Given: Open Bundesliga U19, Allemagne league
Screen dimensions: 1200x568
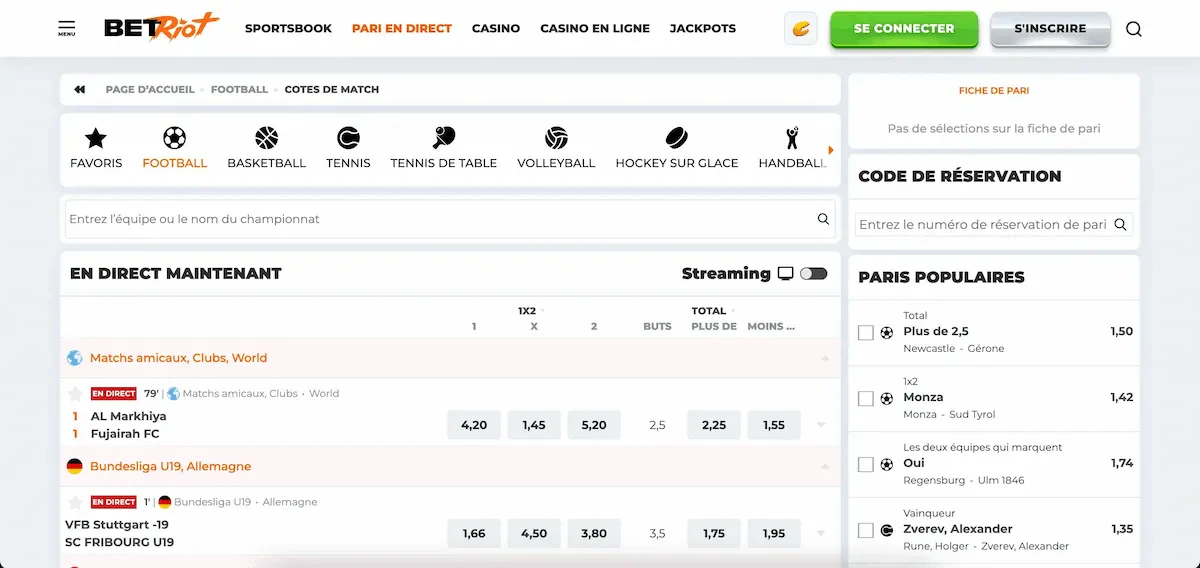Looking at the screenshot, I should pos(170,467).
